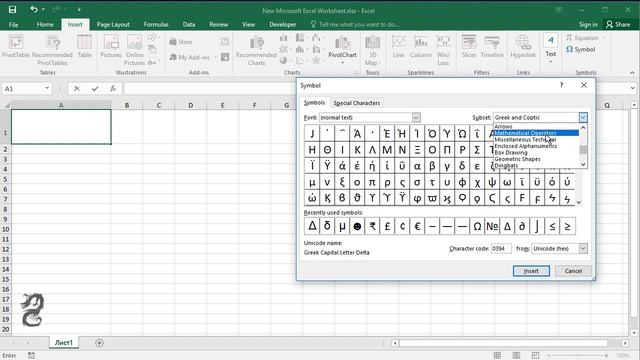
Task: Open the Formulas tab
Action: [x=156, y=24]
